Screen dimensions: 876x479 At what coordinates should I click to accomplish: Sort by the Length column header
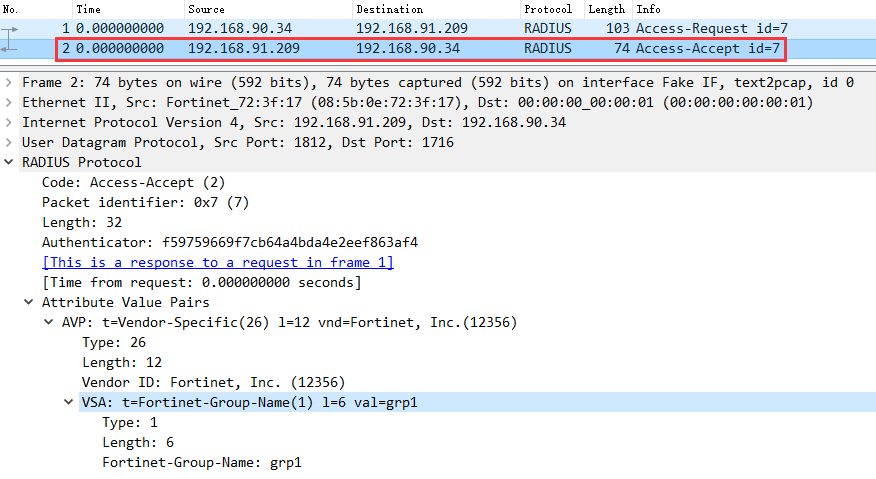(606, 9)
